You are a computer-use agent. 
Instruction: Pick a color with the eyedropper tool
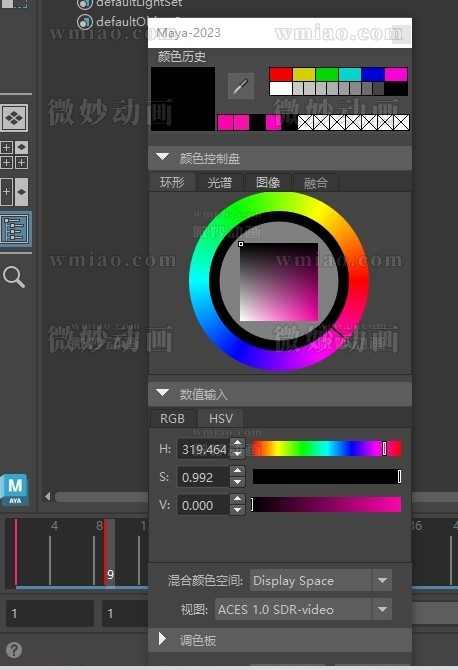(x=241, y=86)
